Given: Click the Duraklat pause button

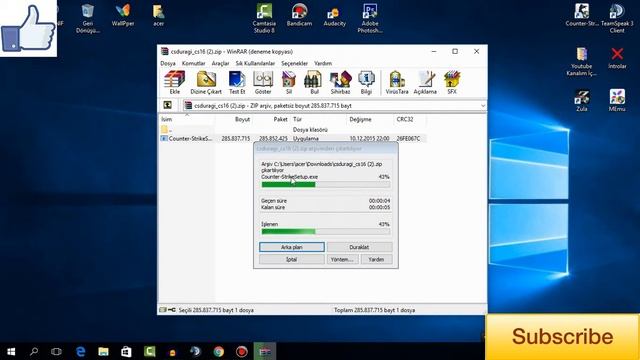Looking at the screenshot, I should pyautogui.click(x=359, y=247).
